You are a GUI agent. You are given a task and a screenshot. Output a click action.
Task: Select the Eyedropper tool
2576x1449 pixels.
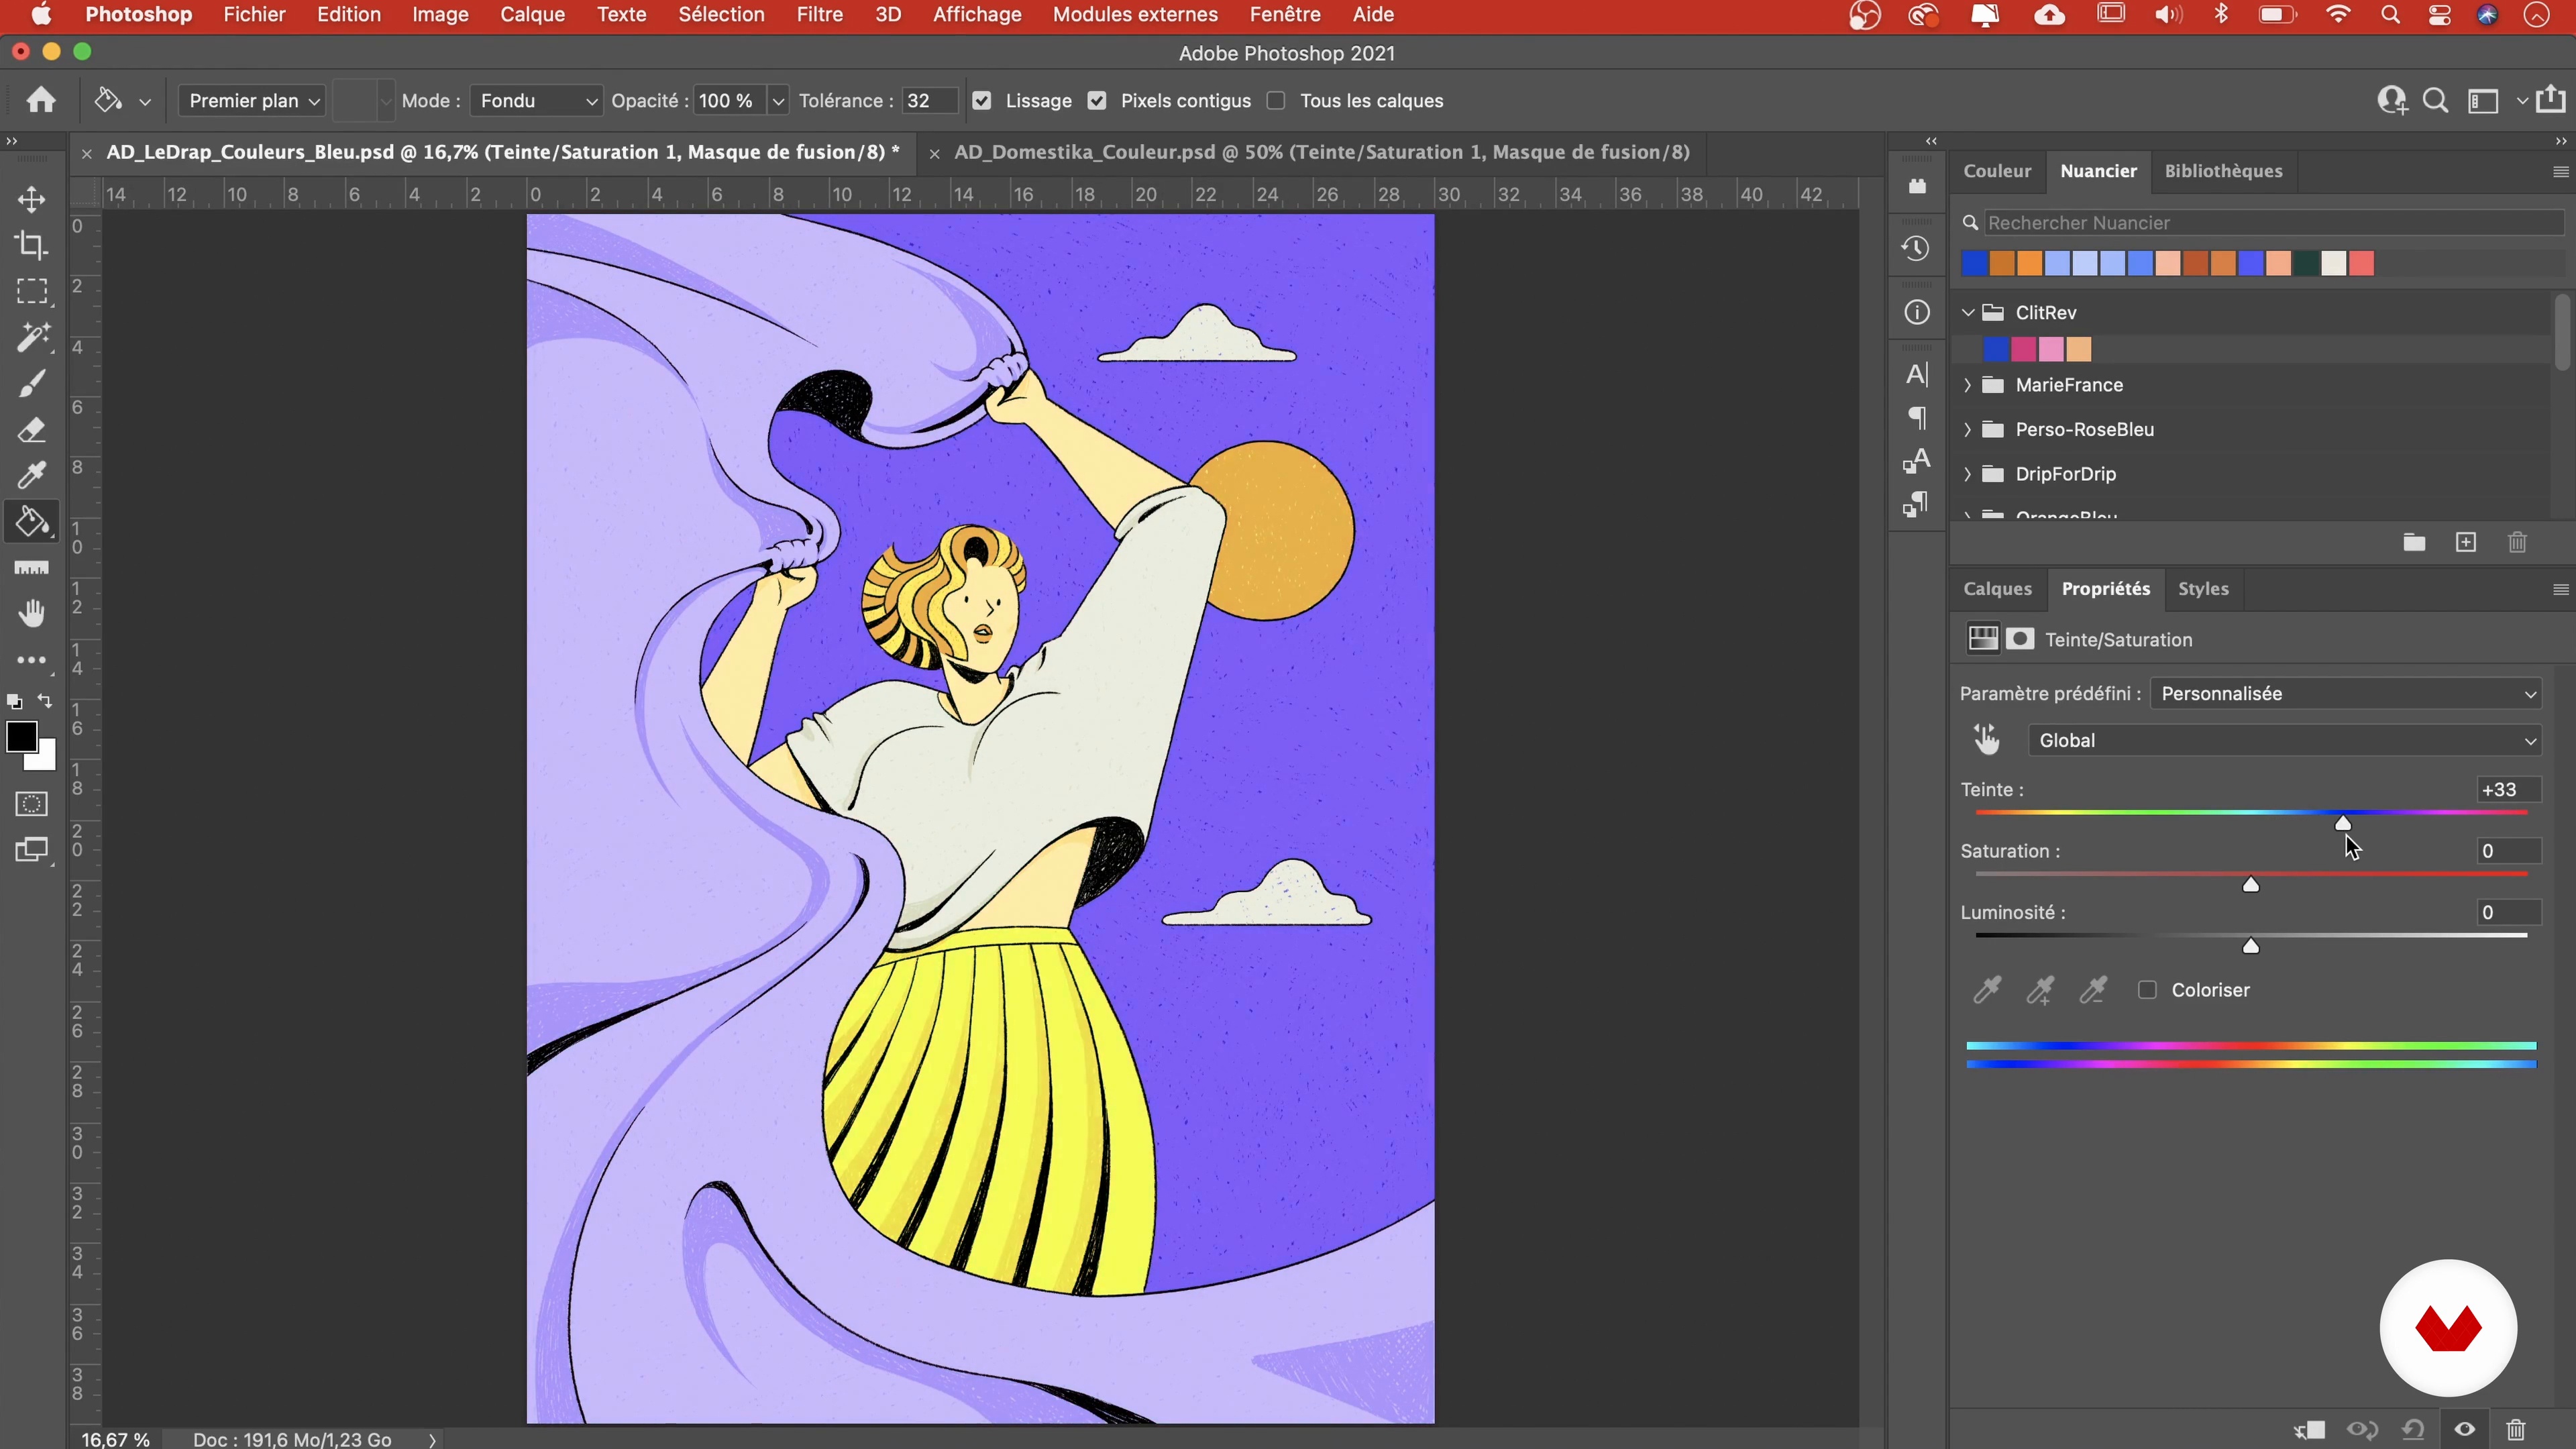[31, 476]
